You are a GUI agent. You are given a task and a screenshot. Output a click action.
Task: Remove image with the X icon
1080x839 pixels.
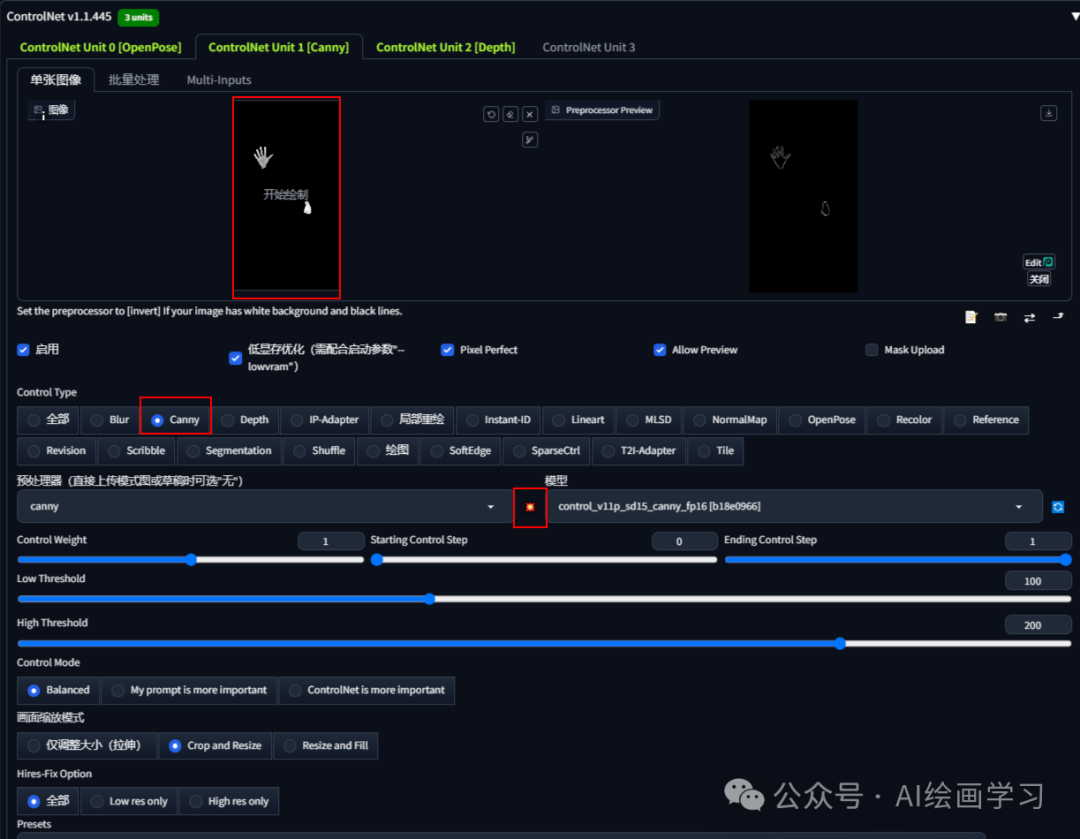coord(530,114)
